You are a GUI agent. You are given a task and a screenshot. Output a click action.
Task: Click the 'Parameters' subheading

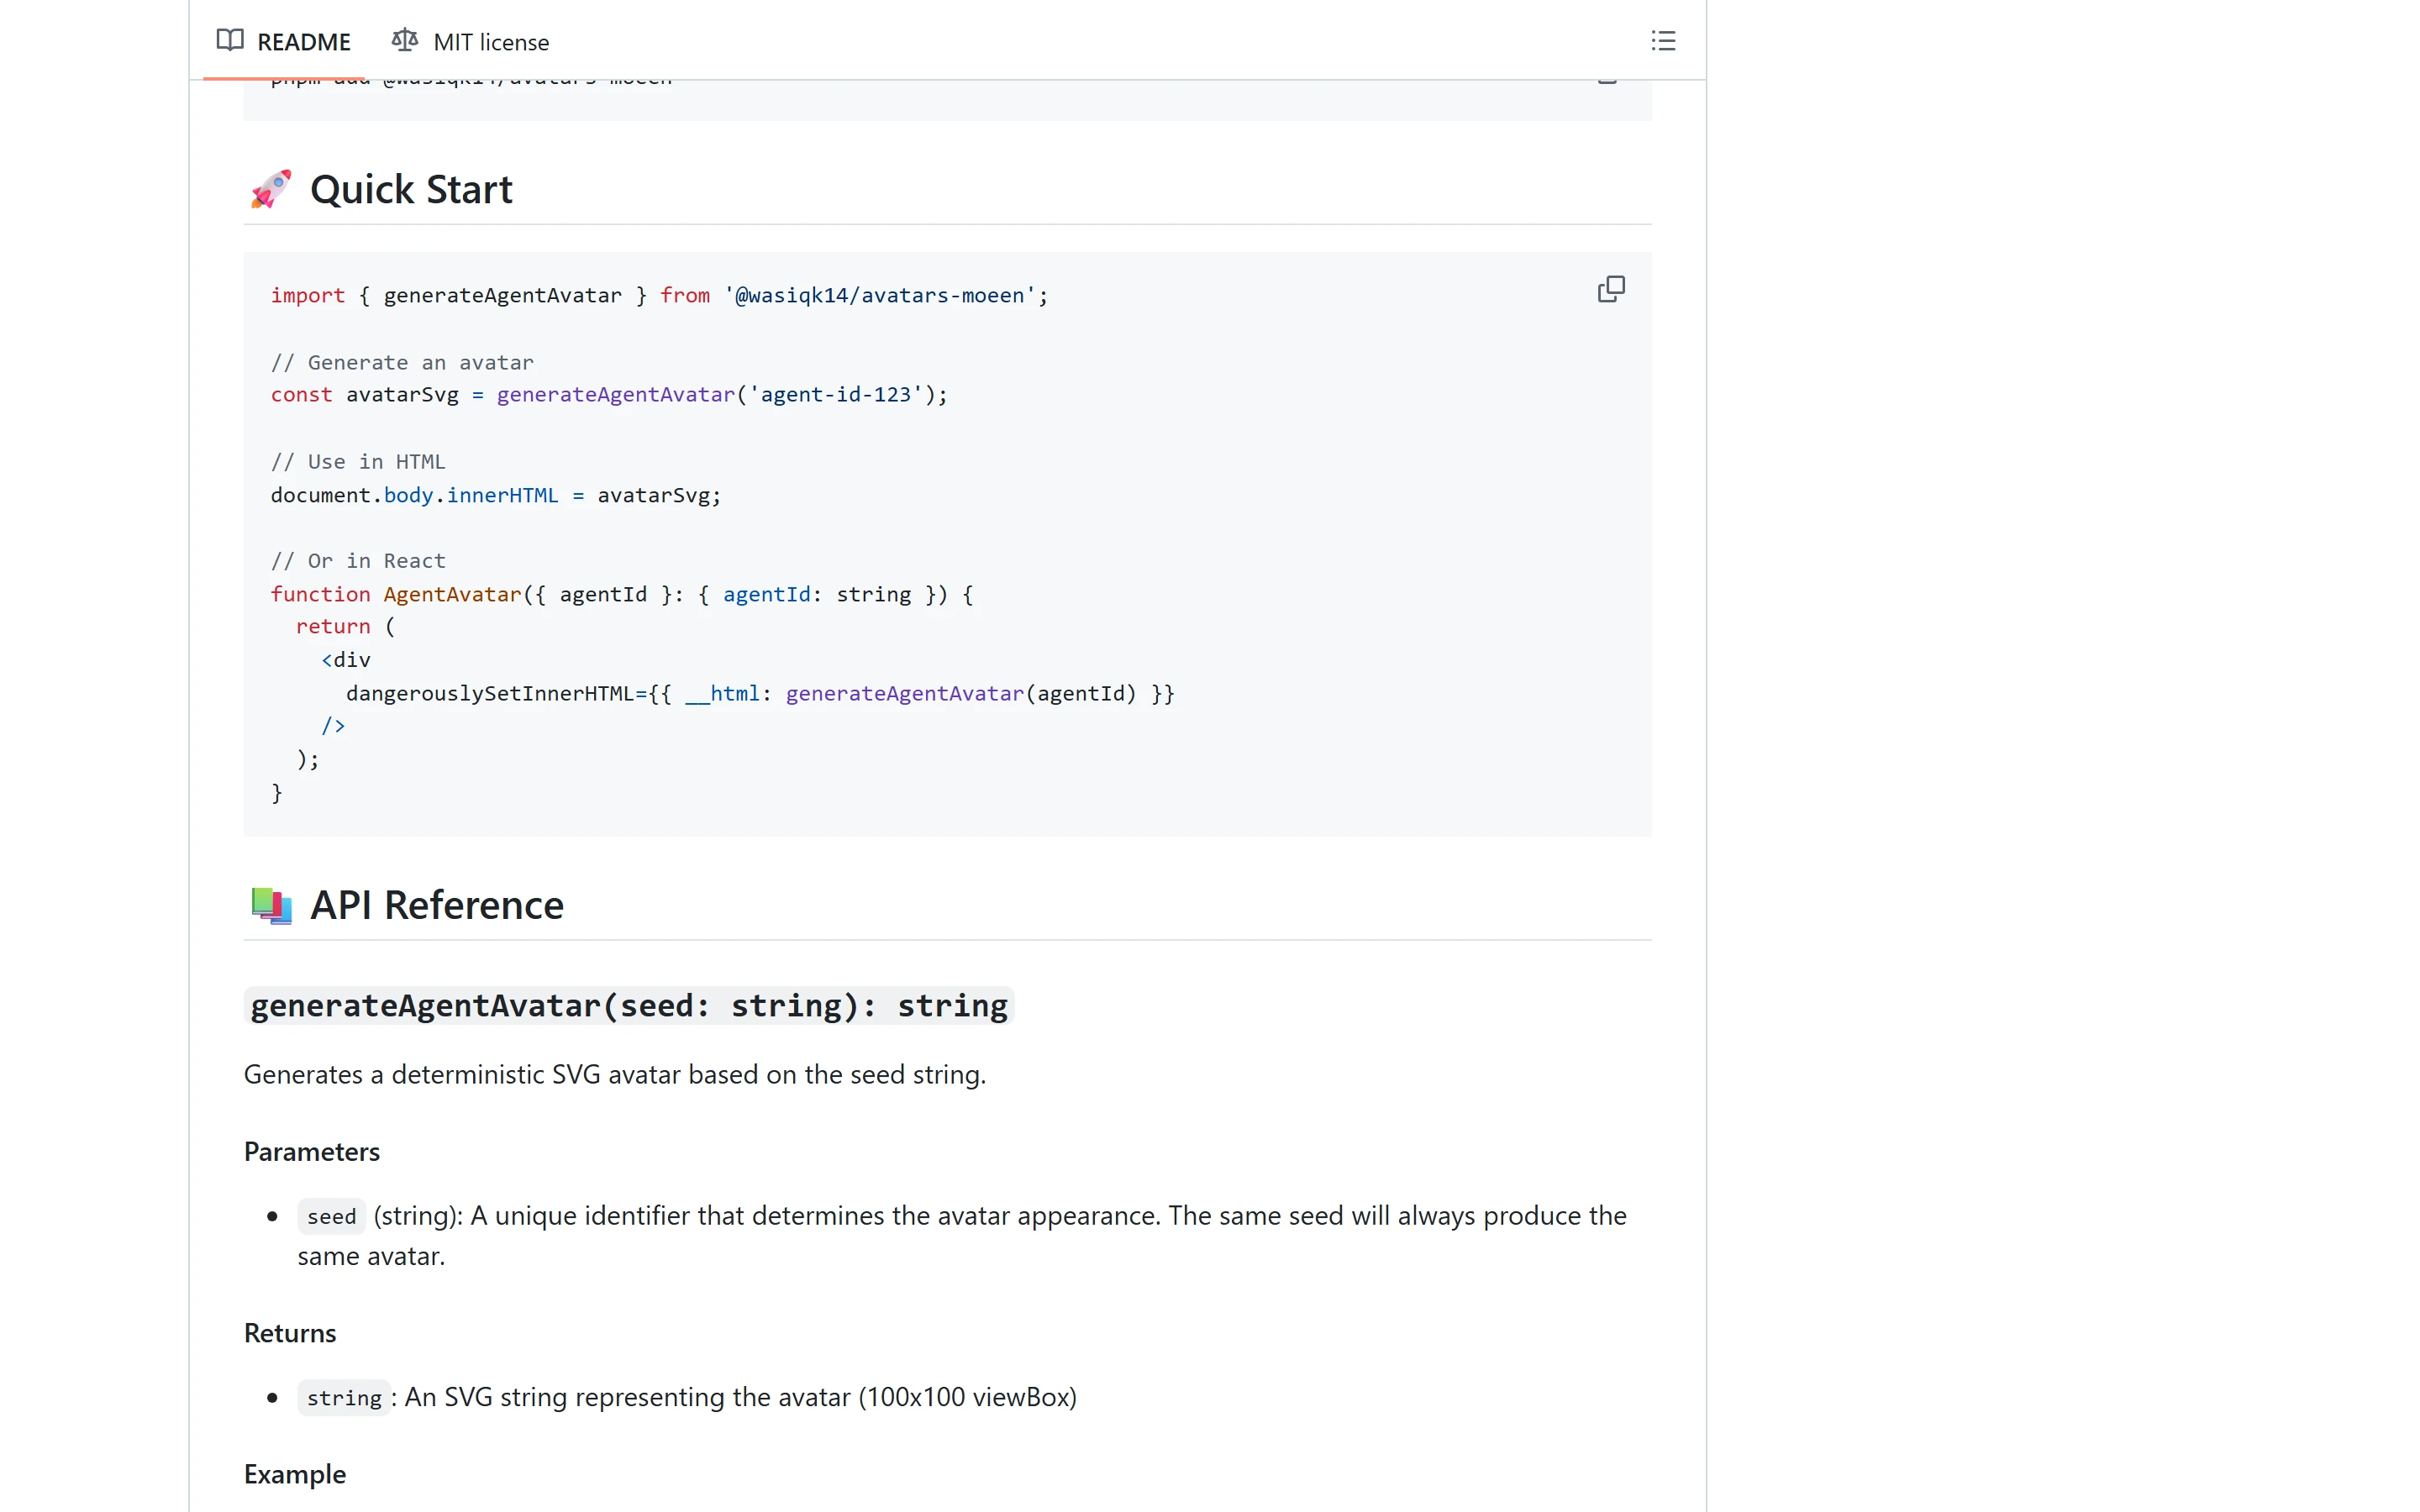[x=312, y=1151]
